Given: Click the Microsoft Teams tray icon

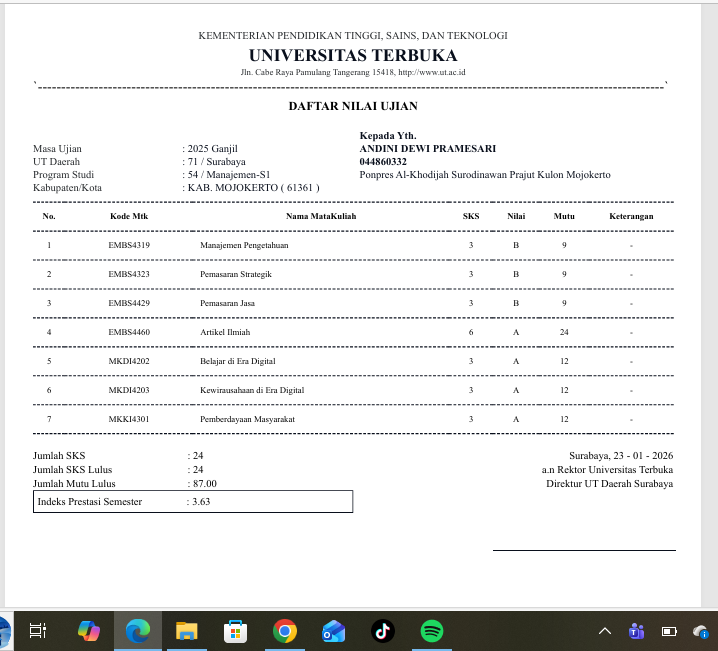Looking at the screenshot, I should [x=636, y=631].
